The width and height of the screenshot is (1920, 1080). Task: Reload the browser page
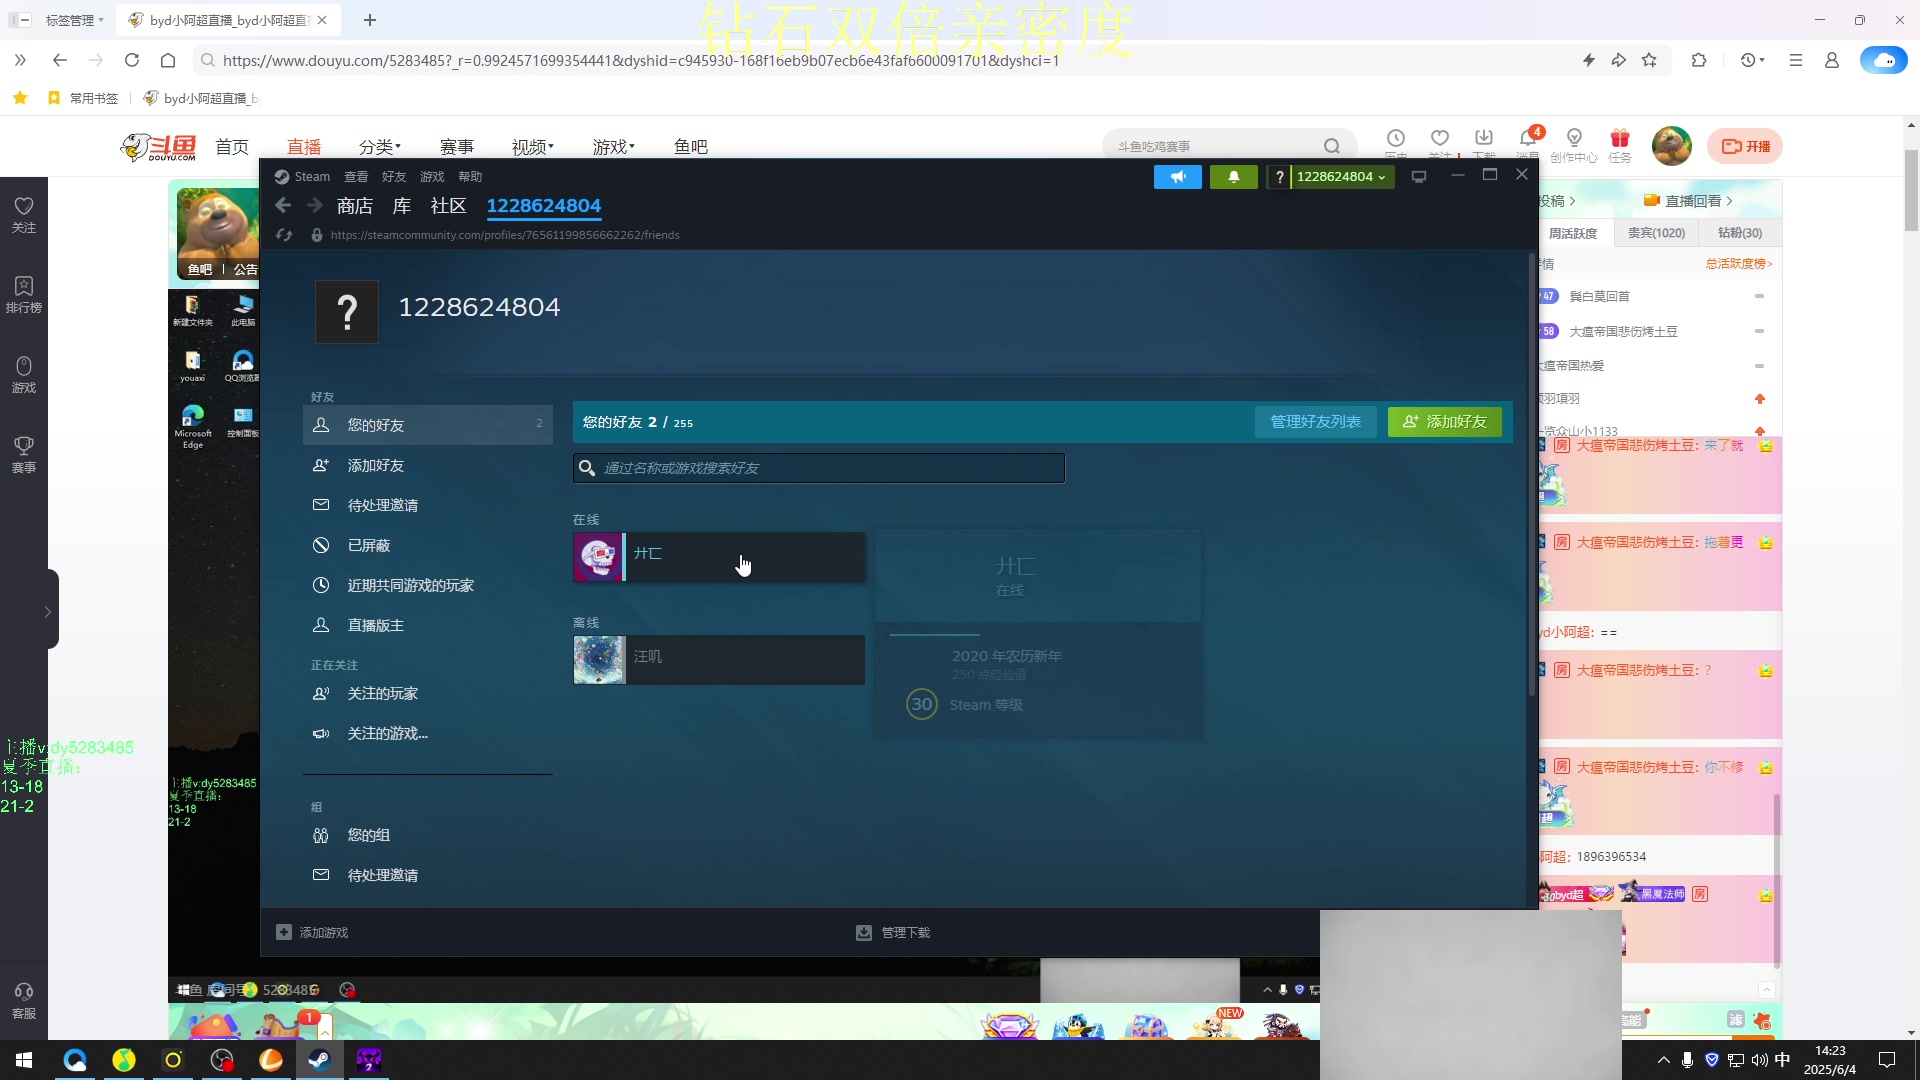click(132, 60)
